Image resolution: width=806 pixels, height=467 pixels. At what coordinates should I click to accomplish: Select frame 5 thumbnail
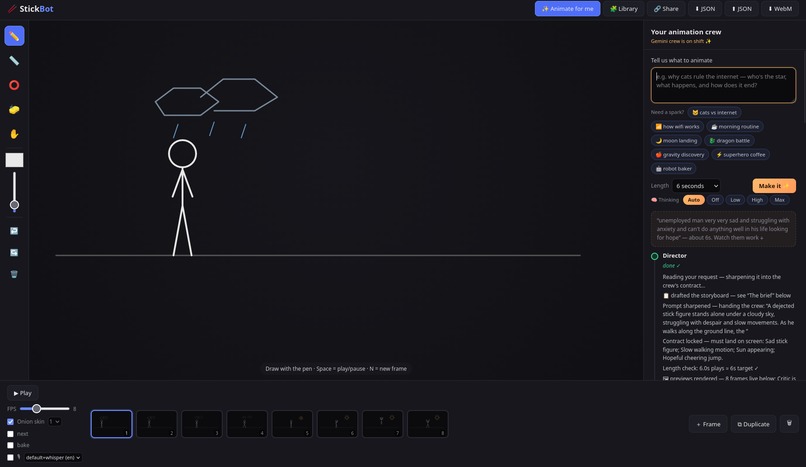tap(292, 424)
